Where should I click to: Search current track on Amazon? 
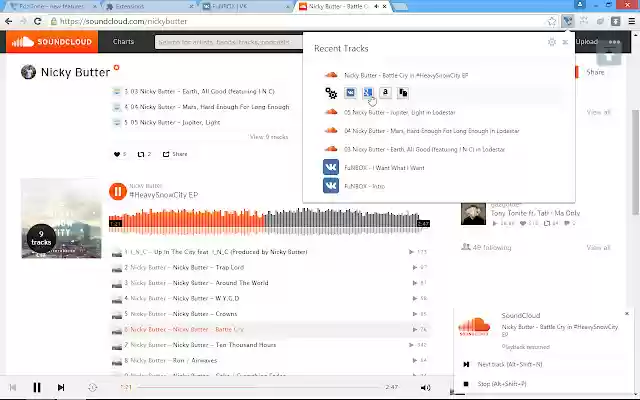pos(385,93)
